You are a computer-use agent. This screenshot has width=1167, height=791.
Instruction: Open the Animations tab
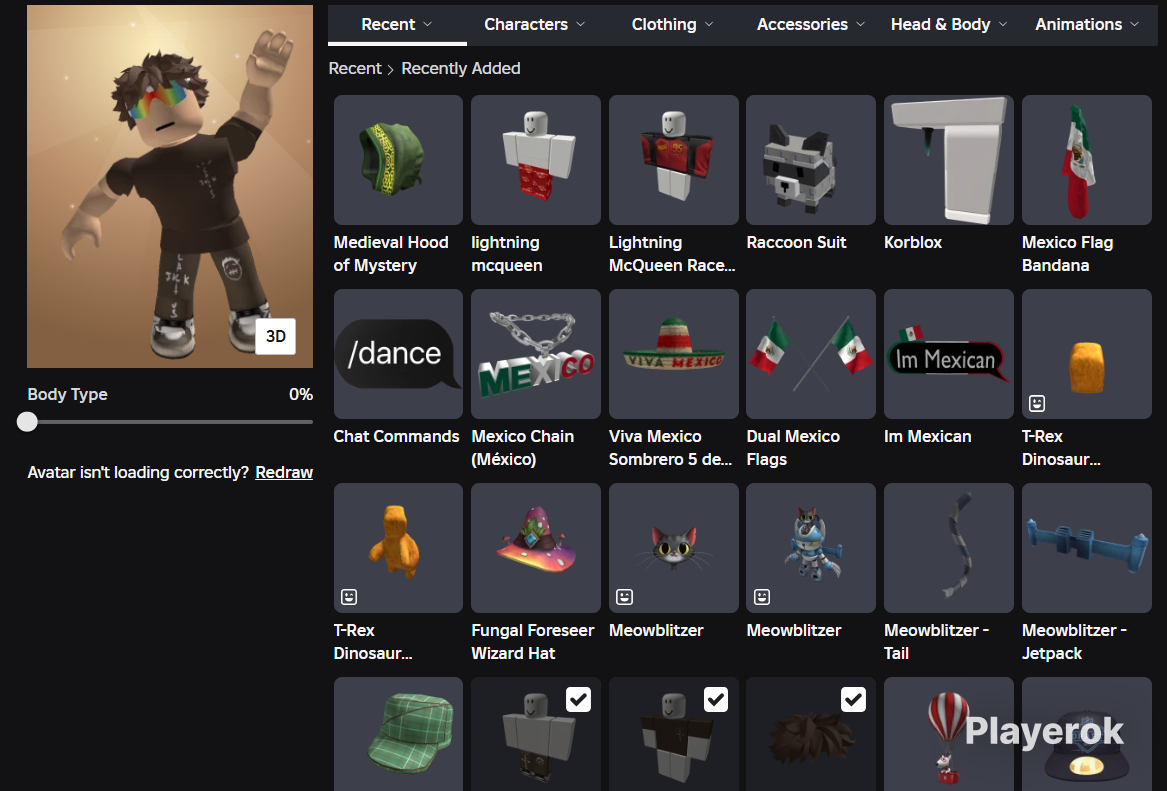coord(1087,25)
